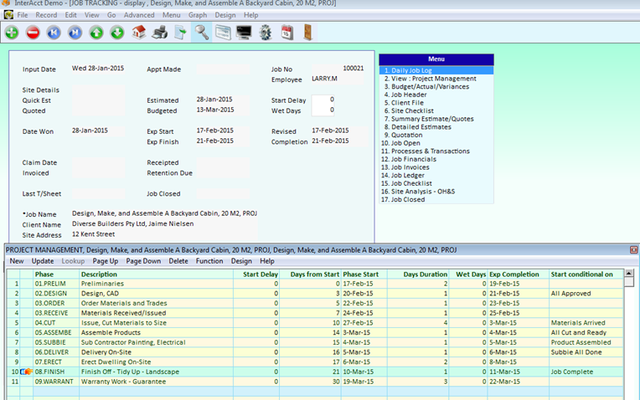The height and width of the screenshot is (400, 640).
Task: Open the Graph menu
Action: pos(198,15)
